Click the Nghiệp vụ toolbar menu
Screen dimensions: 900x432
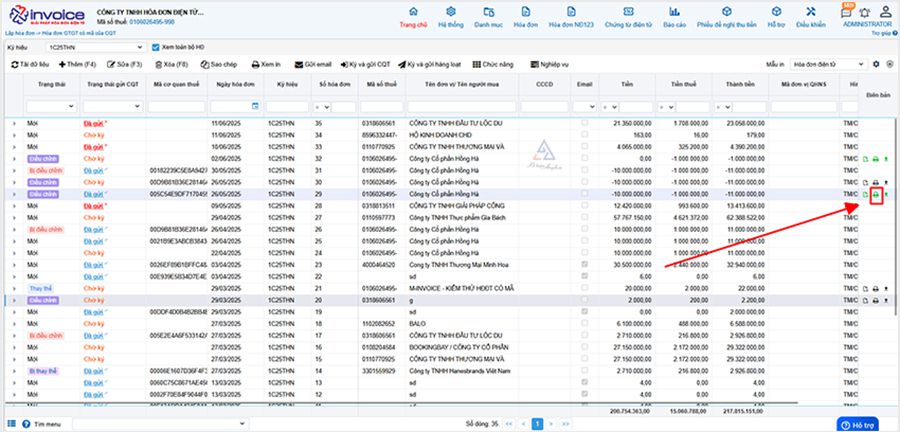click(549, 64)
